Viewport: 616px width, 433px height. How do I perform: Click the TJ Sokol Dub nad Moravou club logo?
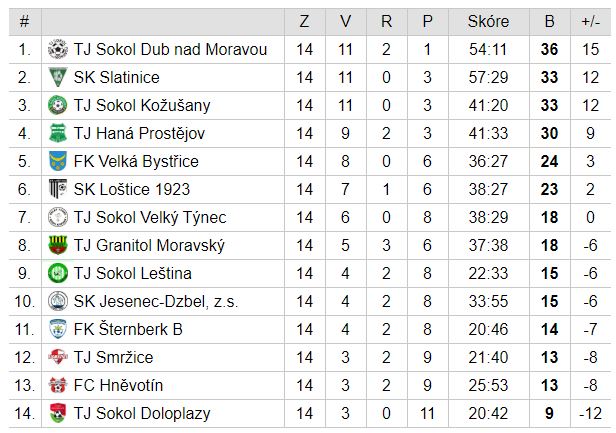click(58, 50)
